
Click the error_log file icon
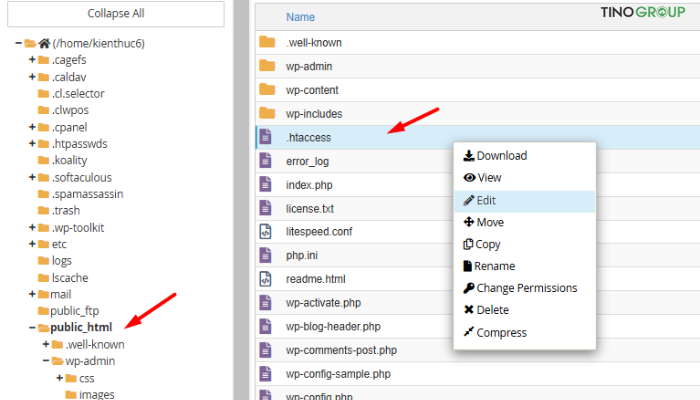(x=265, y=160)
